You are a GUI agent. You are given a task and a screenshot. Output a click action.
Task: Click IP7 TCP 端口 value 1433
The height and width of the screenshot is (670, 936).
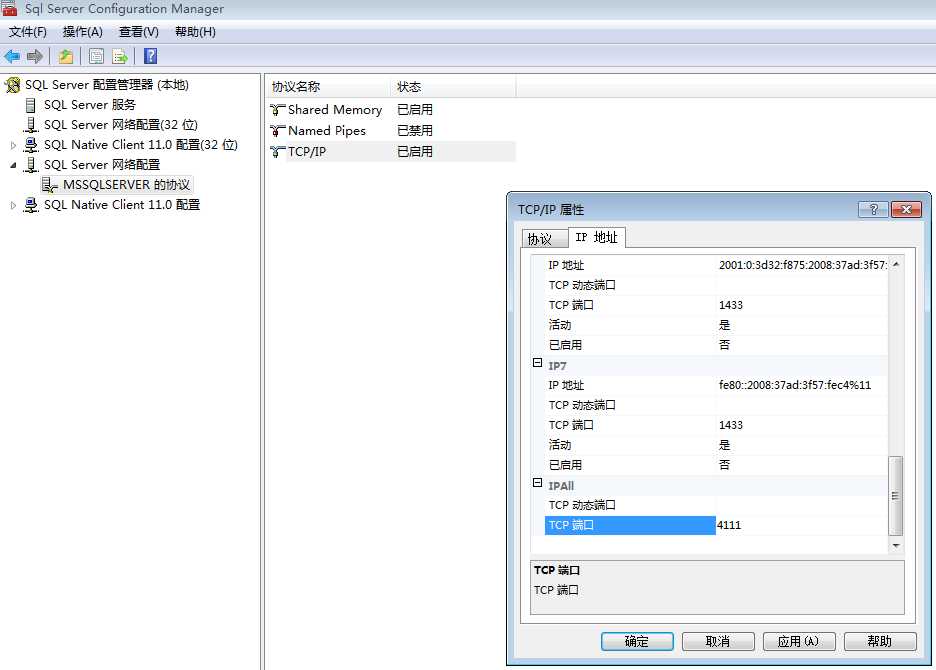coord(802,426)
